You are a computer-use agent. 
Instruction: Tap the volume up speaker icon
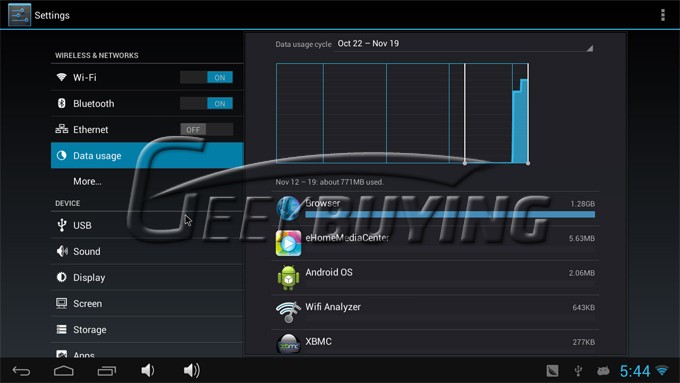(191, 370)
